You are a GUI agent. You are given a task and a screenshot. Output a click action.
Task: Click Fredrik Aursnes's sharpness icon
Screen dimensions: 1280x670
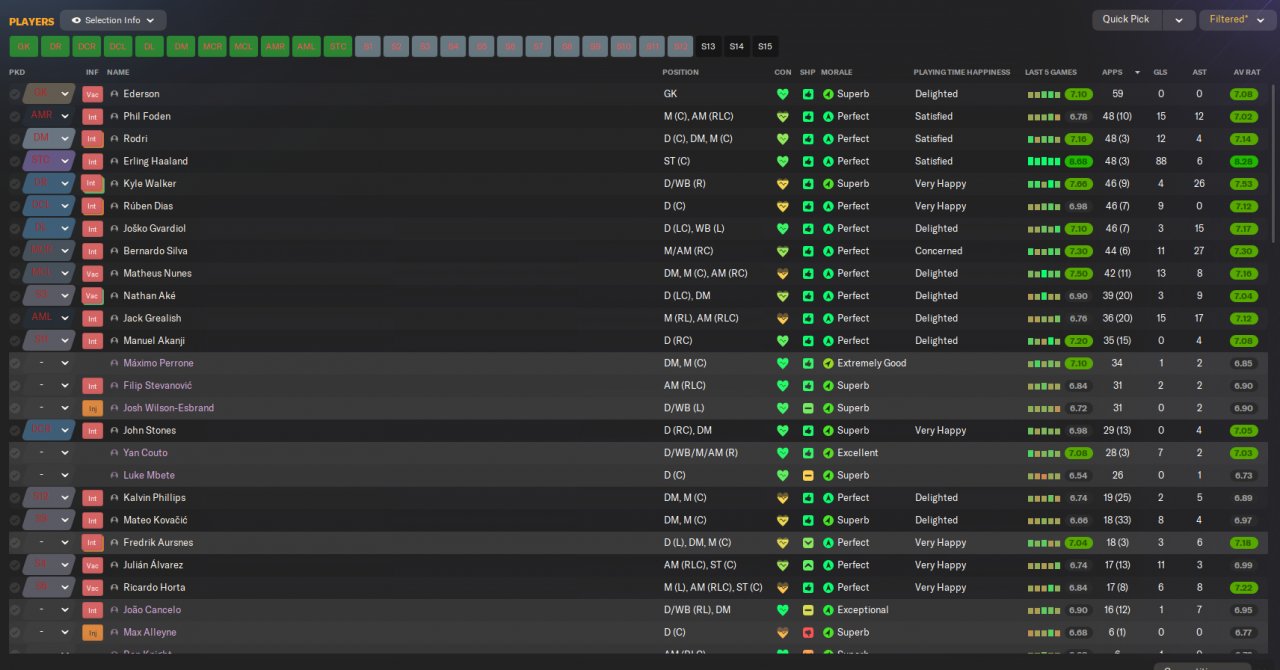coord(808,543)
